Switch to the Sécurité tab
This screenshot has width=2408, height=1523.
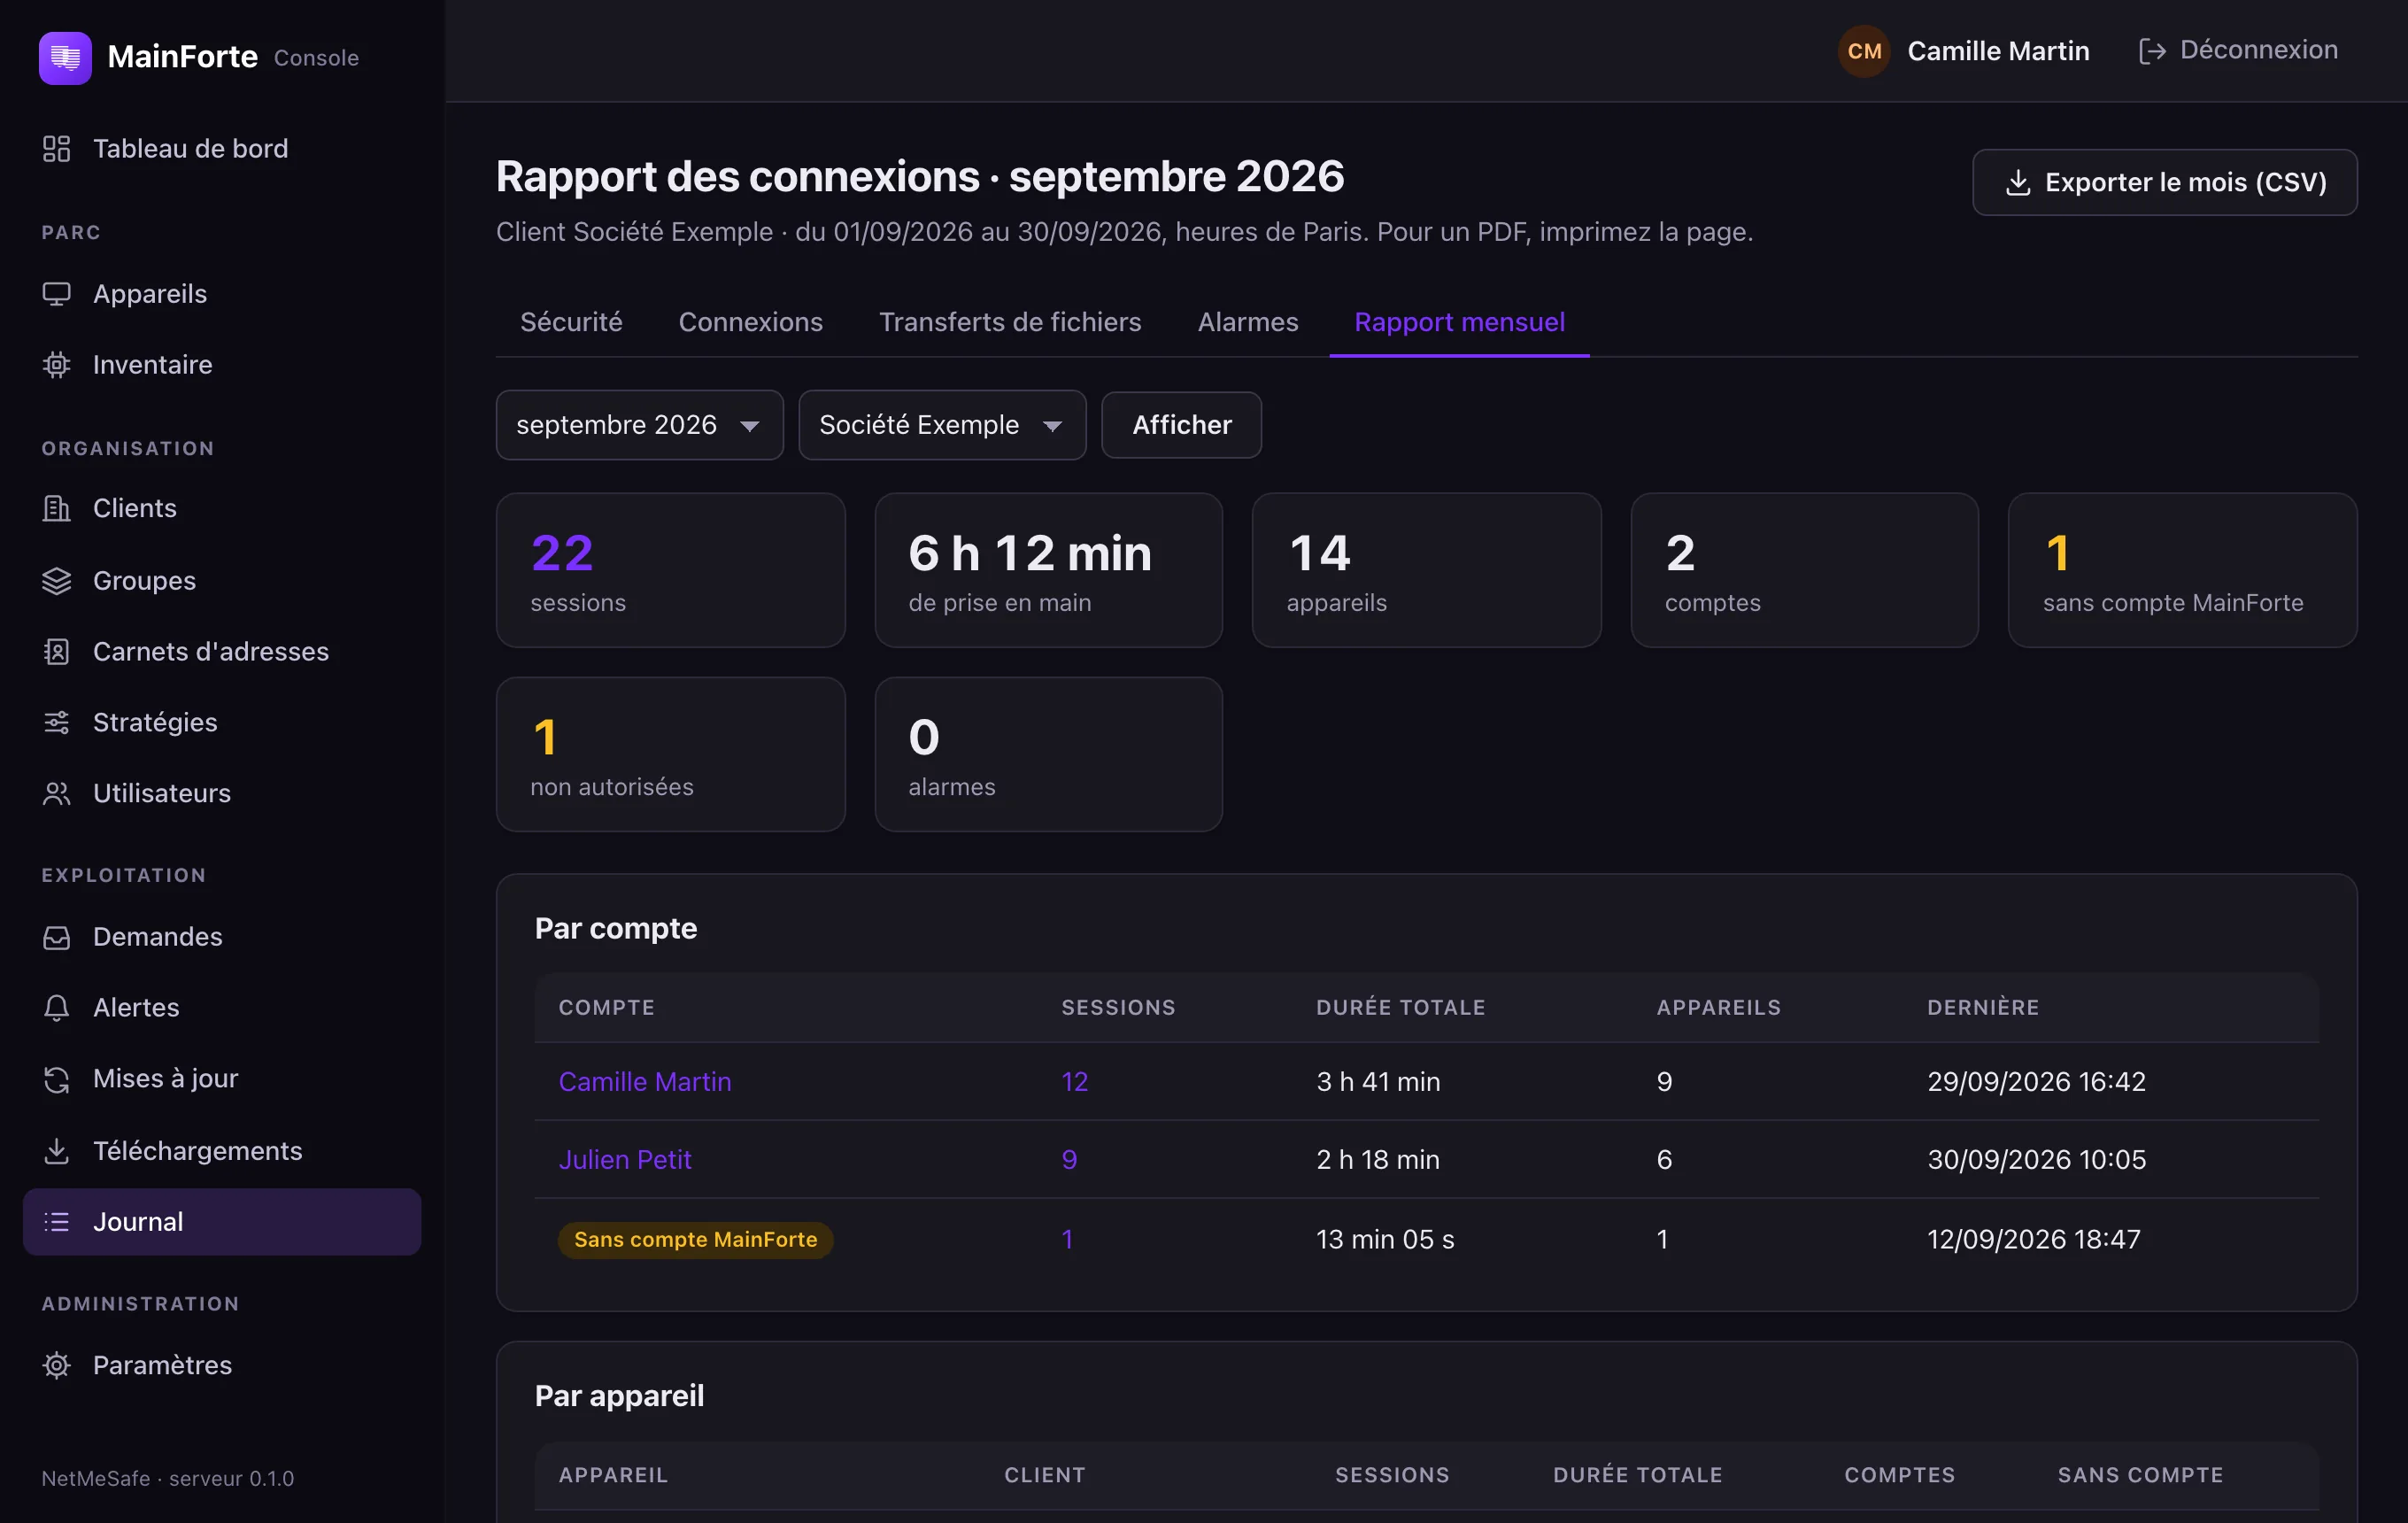coord(571,322)
